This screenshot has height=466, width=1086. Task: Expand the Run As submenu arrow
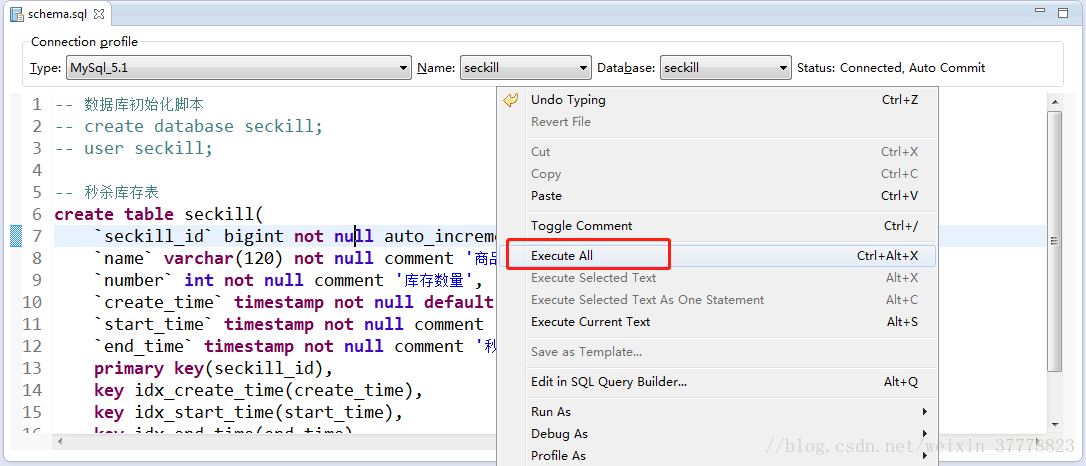point(925,412)
